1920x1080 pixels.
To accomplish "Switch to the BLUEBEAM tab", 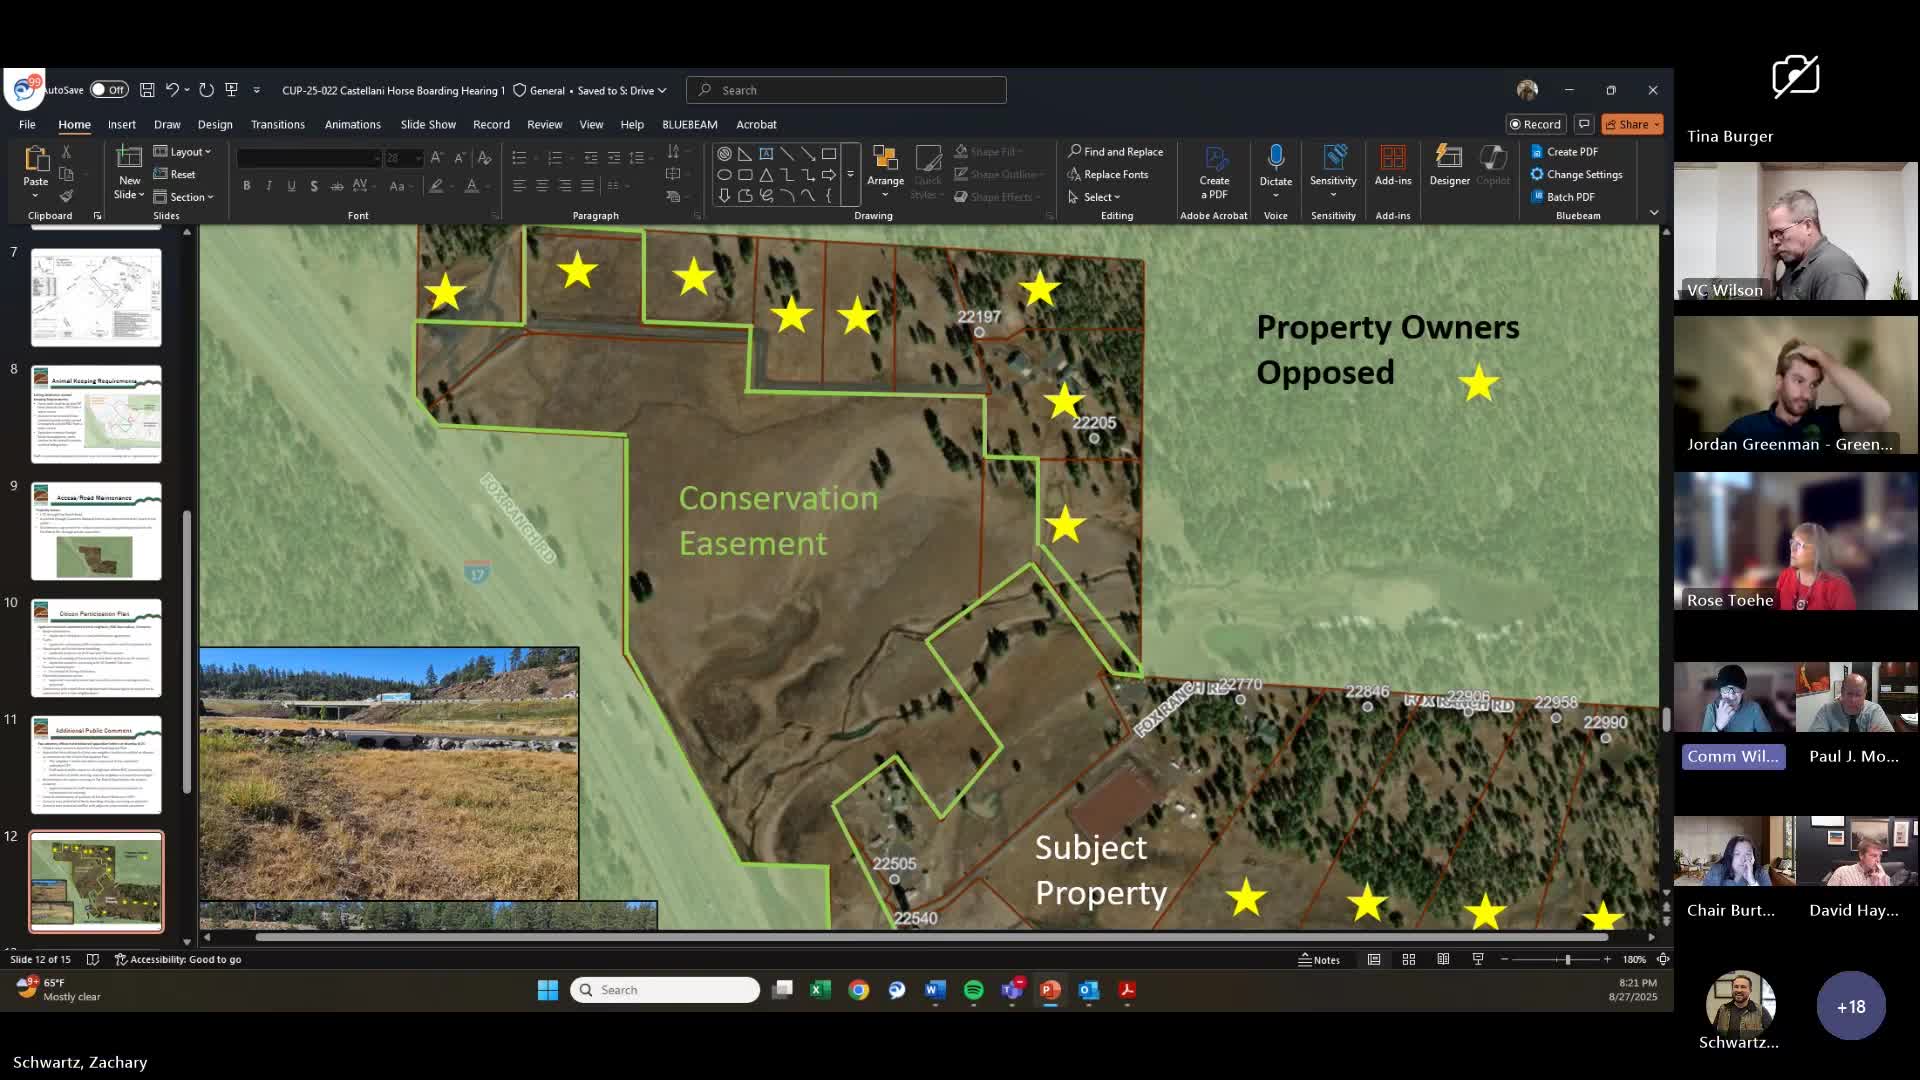I will click(x=690, y=124).
